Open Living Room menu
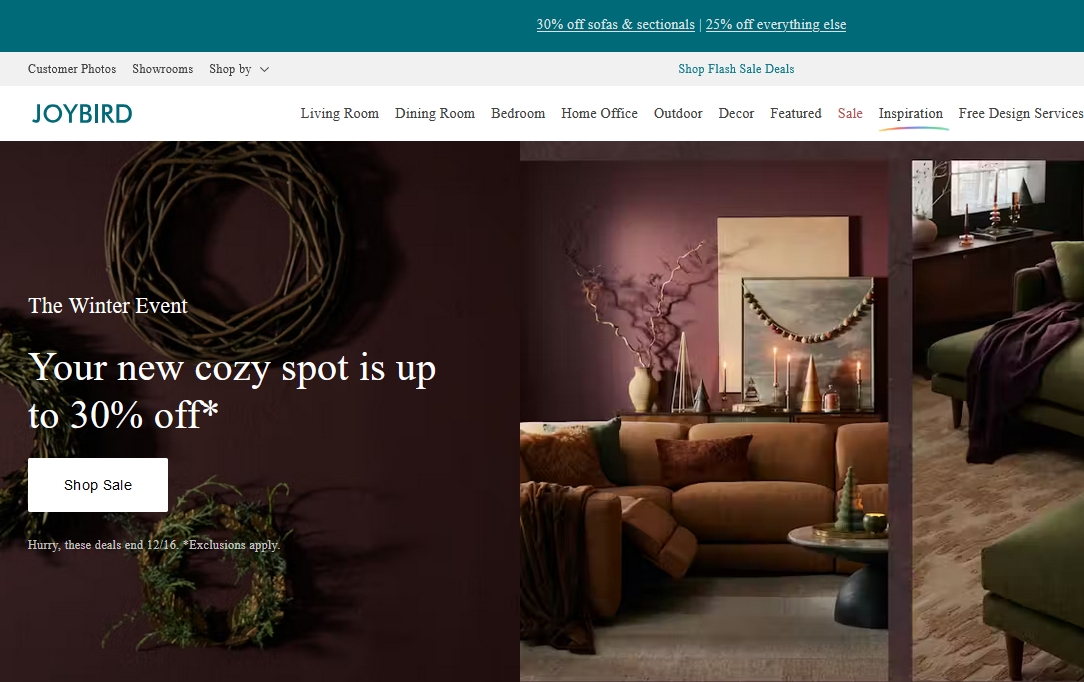 coord(339,113)
